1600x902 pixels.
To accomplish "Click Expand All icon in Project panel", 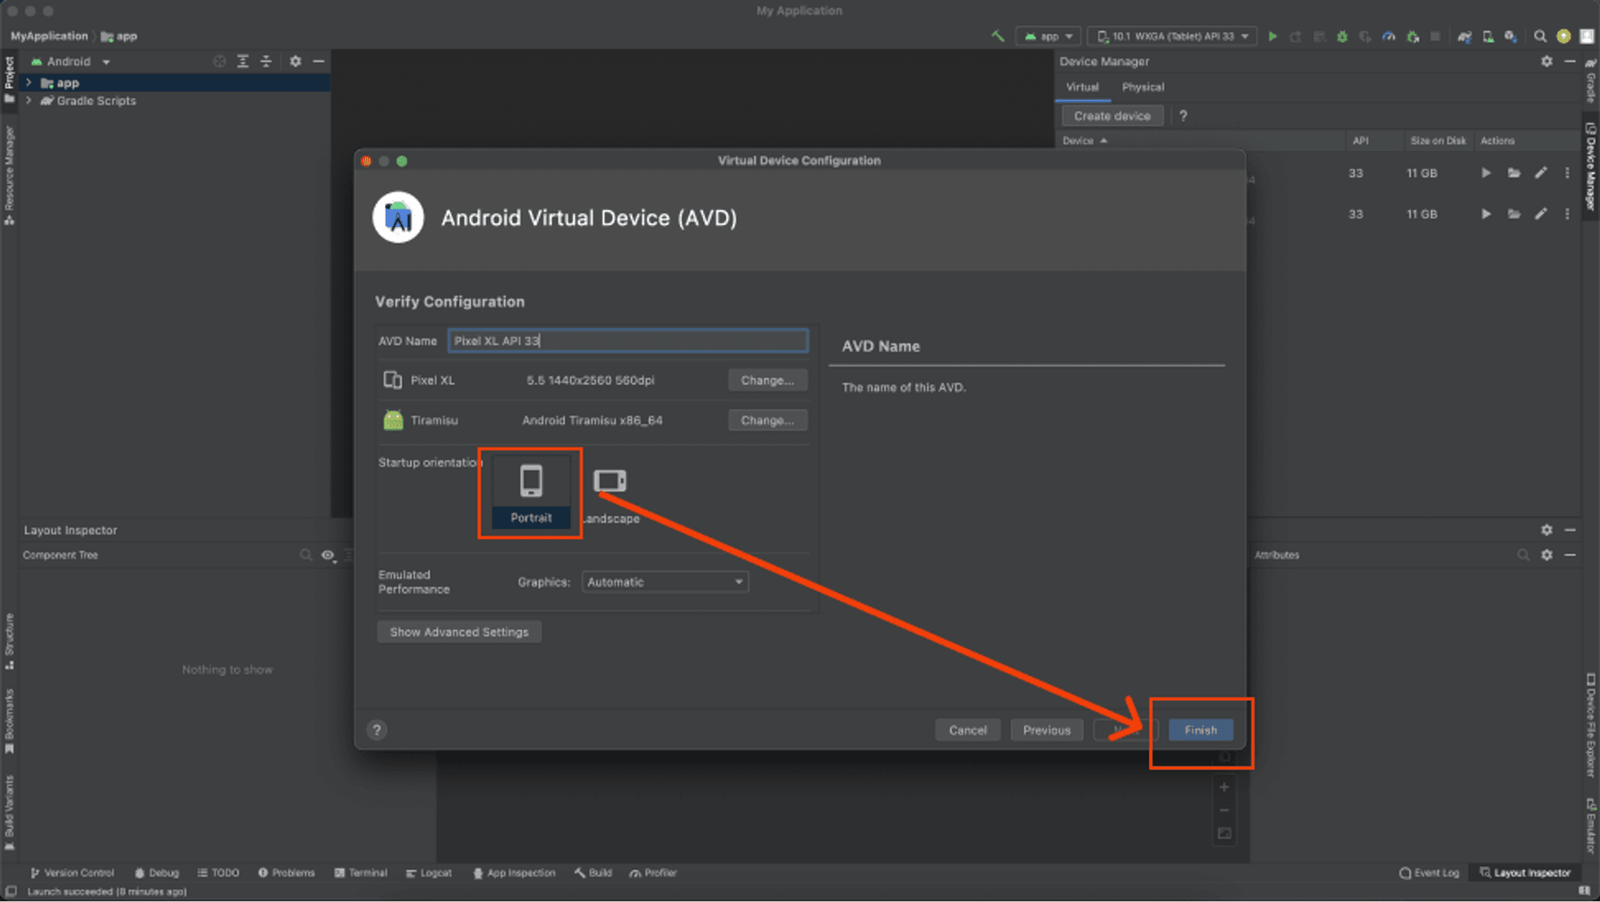I will pos(243,61).
